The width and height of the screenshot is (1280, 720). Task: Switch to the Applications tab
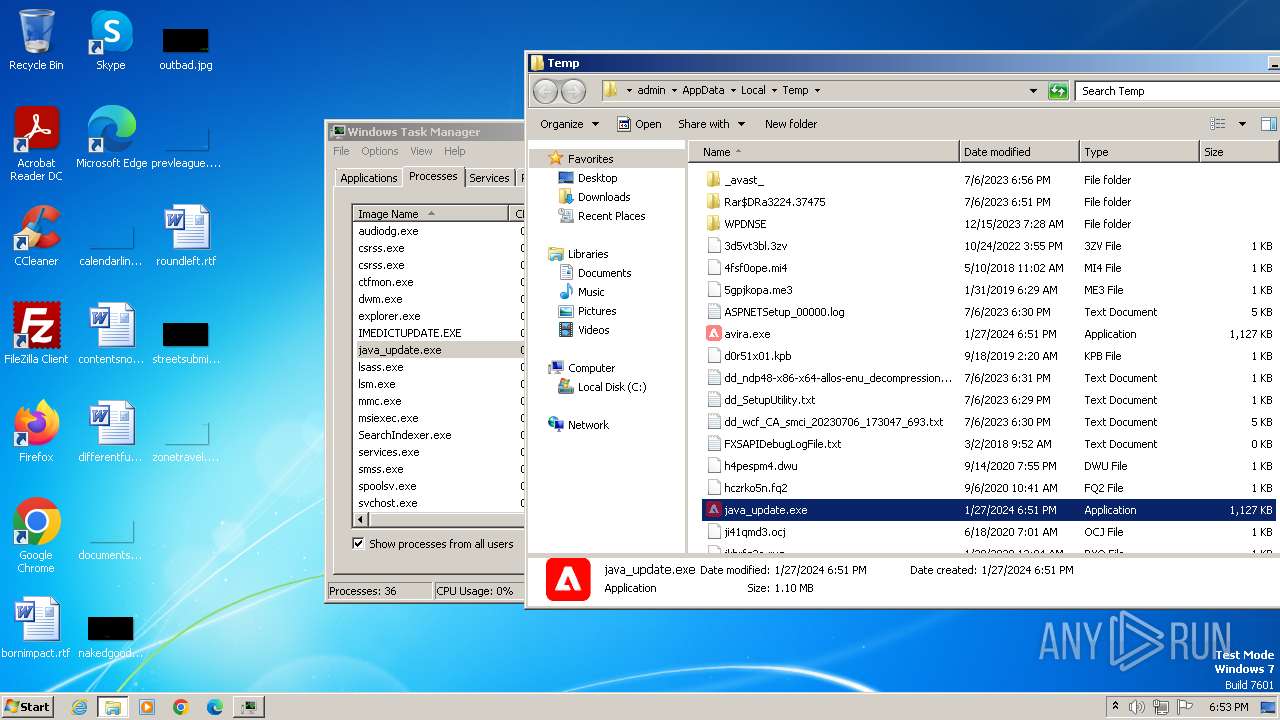[x=368, y=178]
